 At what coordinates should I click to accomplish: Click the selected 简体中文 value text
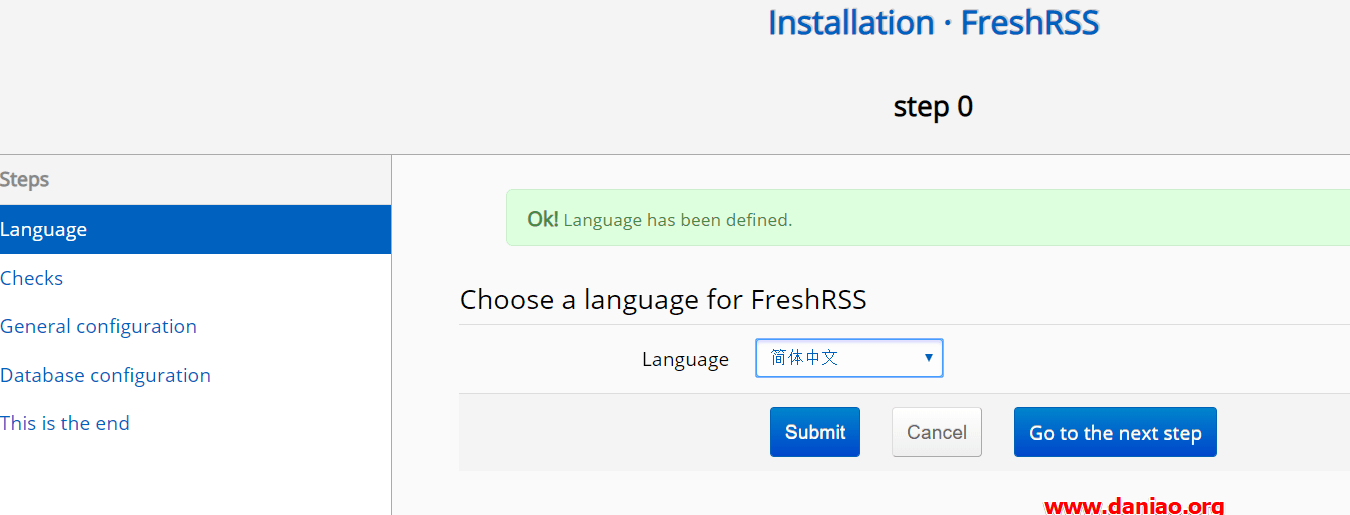804,358
